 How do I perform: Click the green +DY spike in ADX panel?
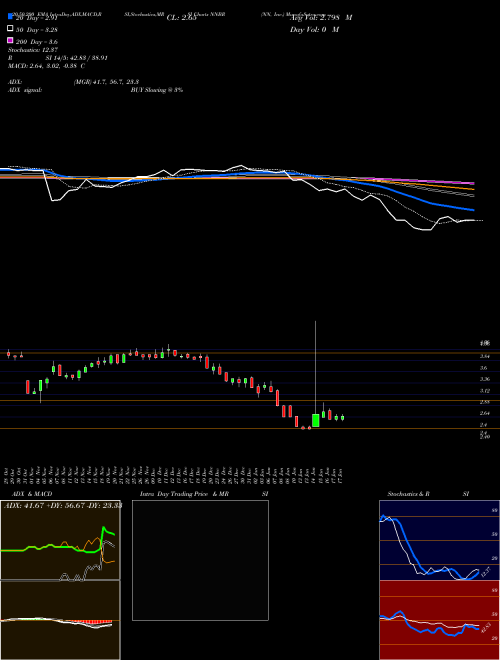104,529
